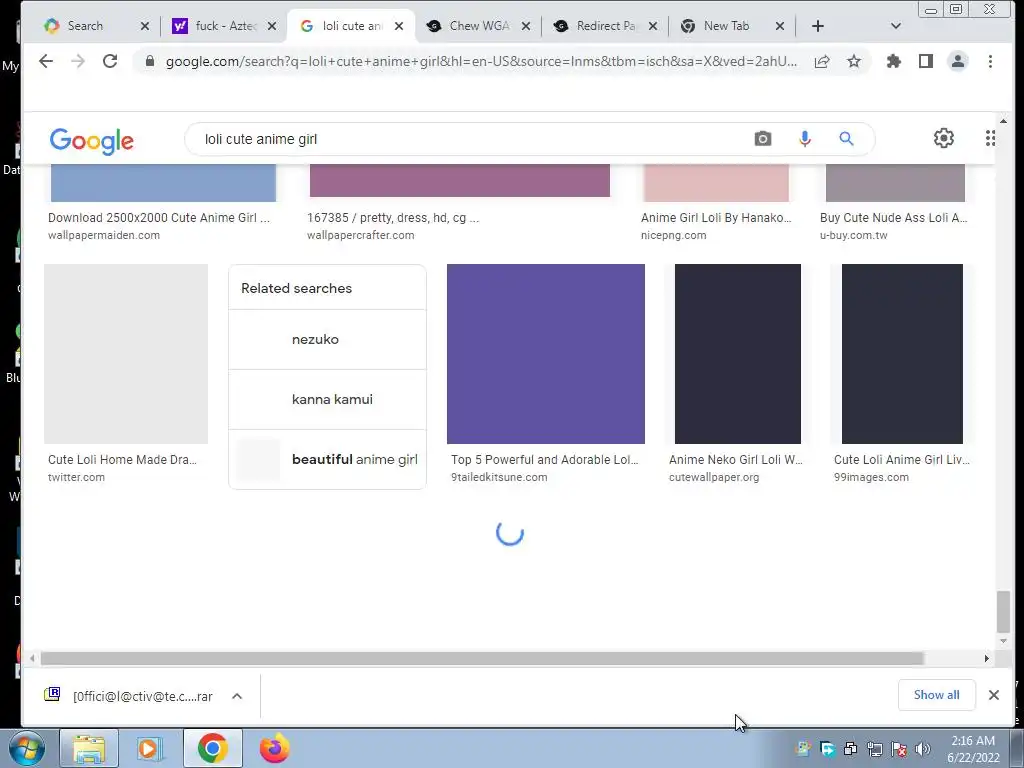The width and height of the screenshot is (1024, 768).
Task: Click the Chrome taskbar icon
Action: click(212, 748)
